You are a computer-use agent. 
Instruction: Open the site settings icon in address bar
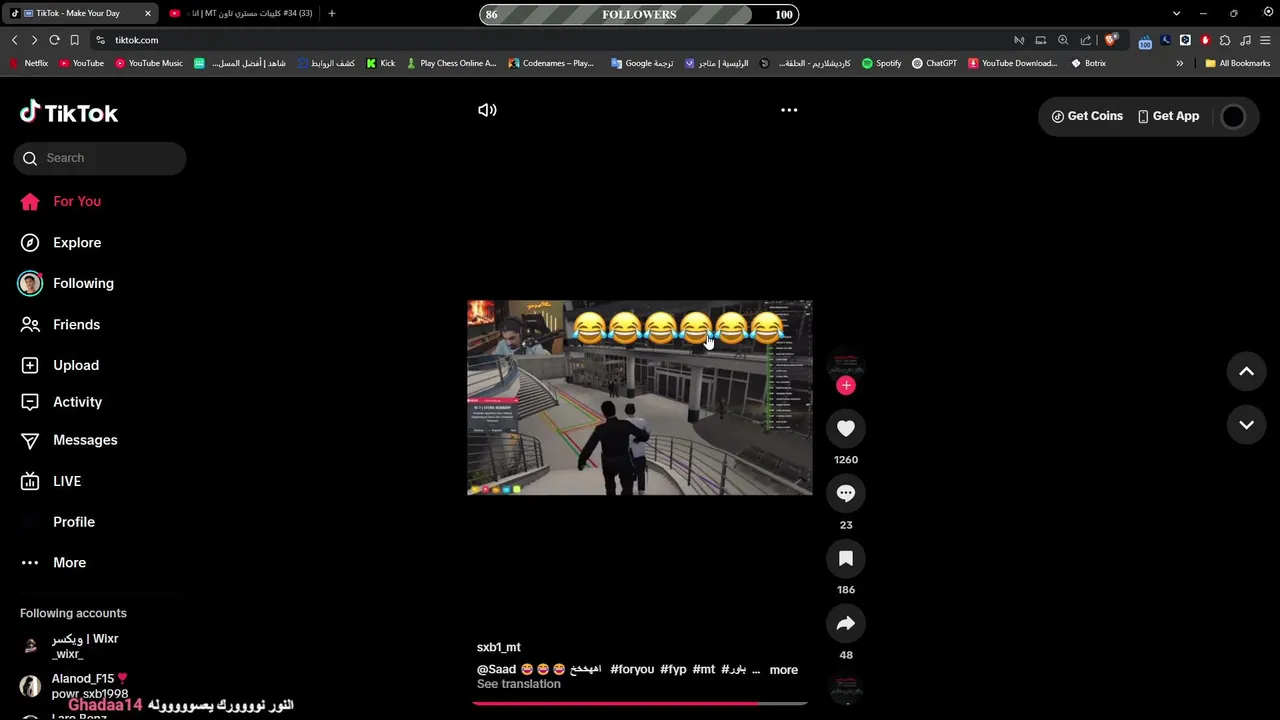(100, 40)
